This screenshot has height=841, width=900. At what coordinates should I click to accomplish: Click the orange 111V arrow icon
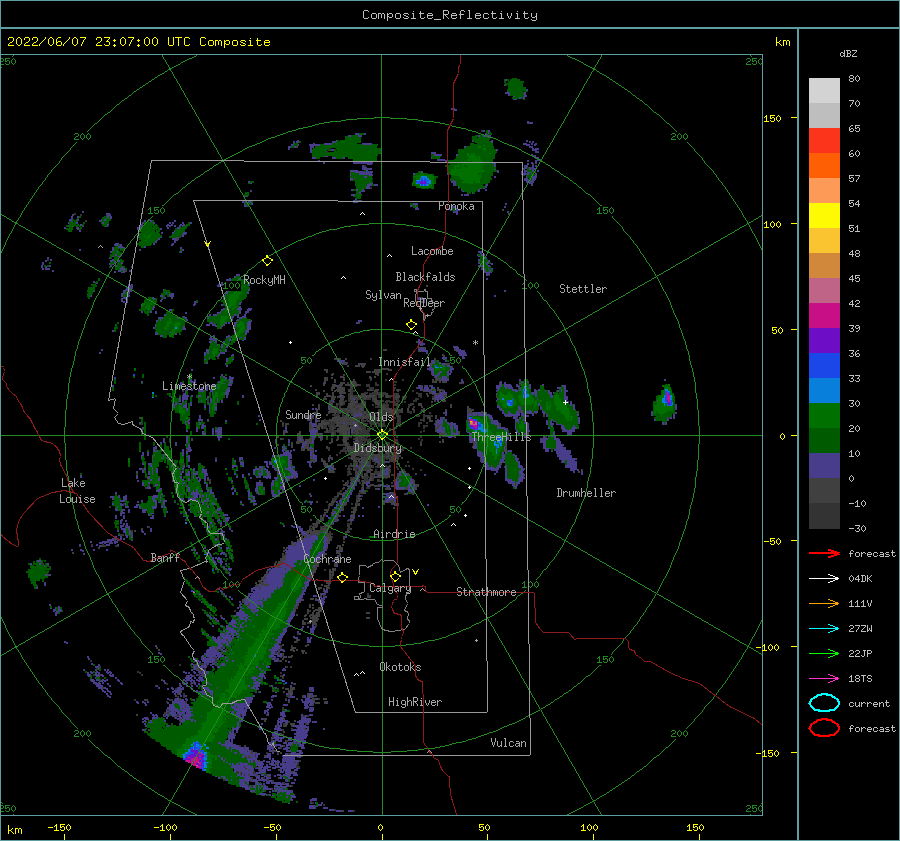click(x=824, y=603)
